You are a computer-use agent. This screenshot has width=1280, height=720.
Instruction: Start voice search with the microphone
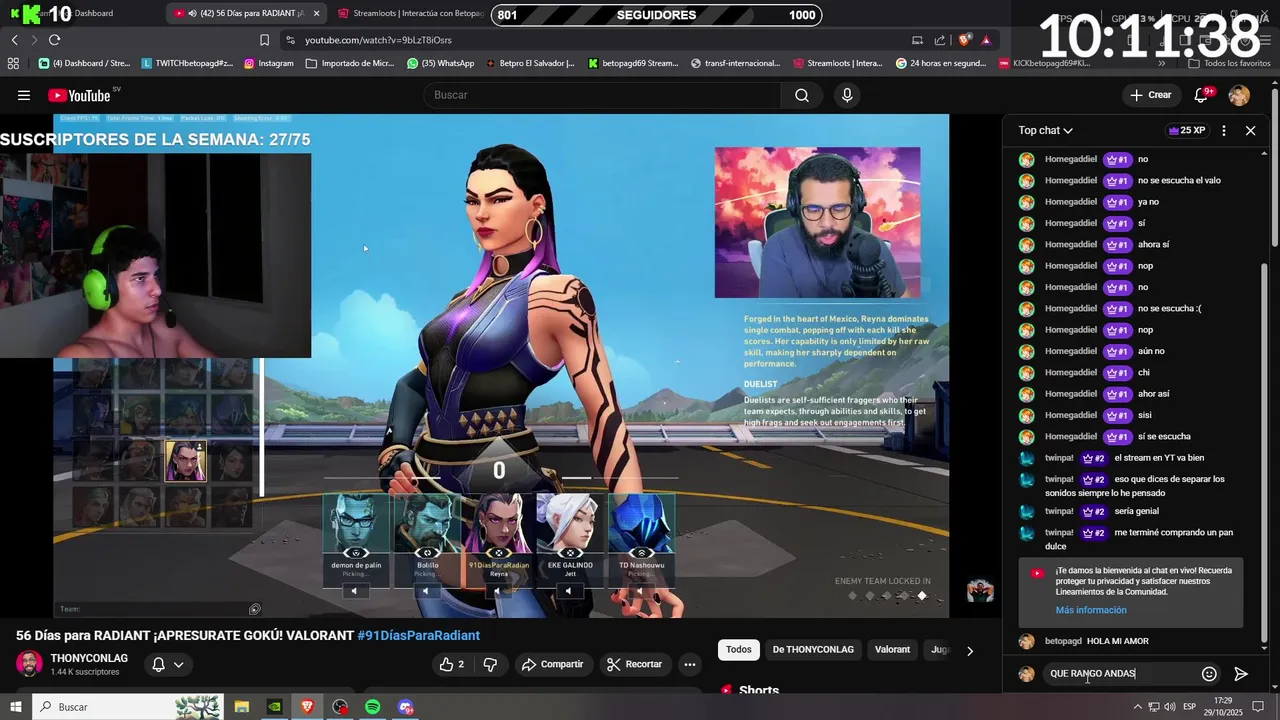coord(847,95)
